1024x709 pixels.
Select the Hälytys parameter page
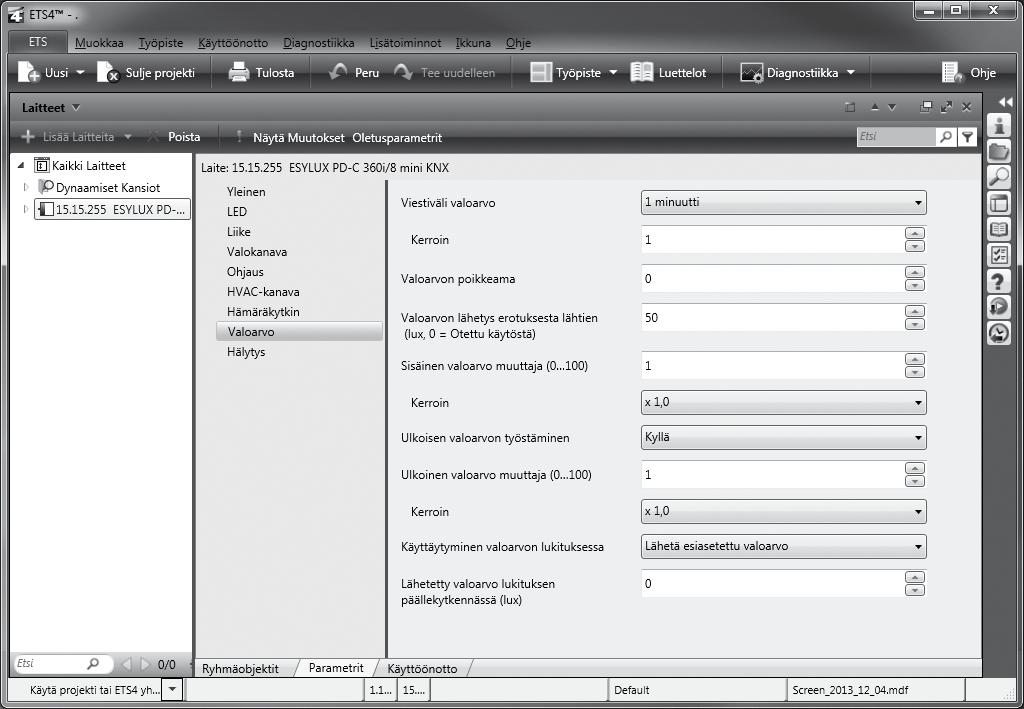246,352
